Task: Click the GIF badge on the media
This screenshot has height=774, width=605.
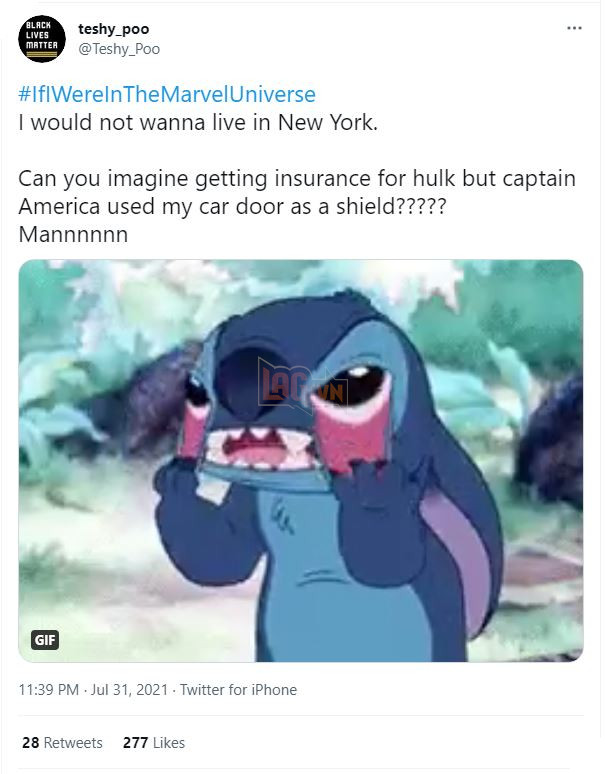Action: click(x=45, y=640)
